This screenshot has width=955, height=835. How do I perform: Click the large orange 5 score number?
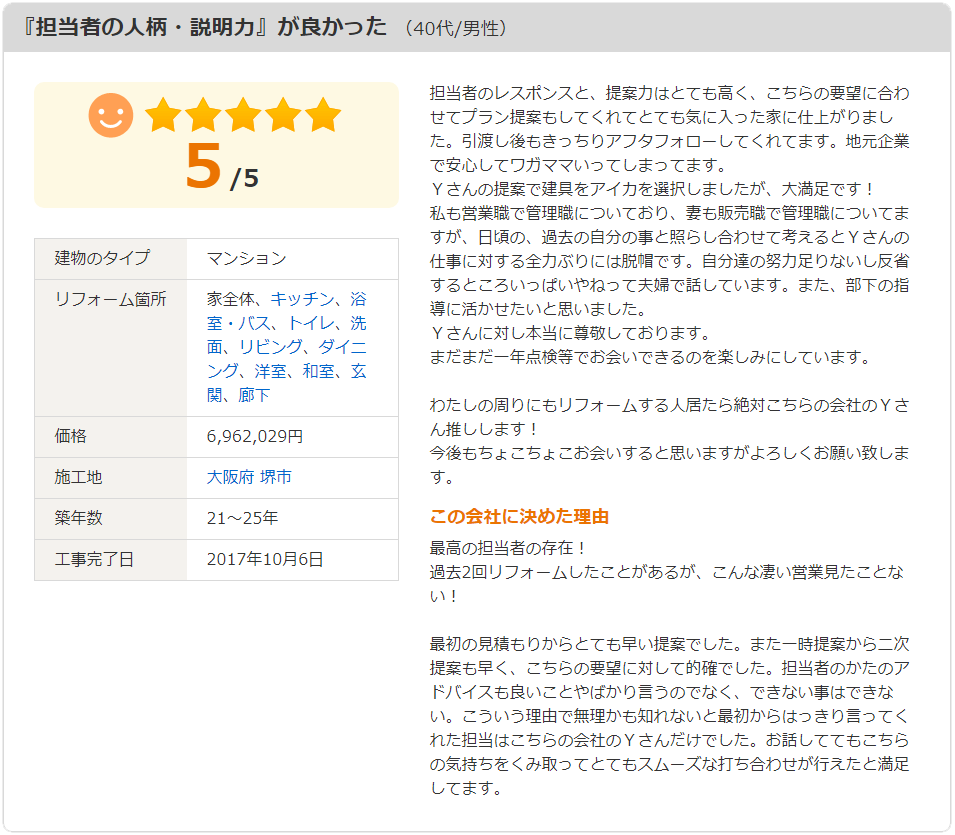click(203, 167)
